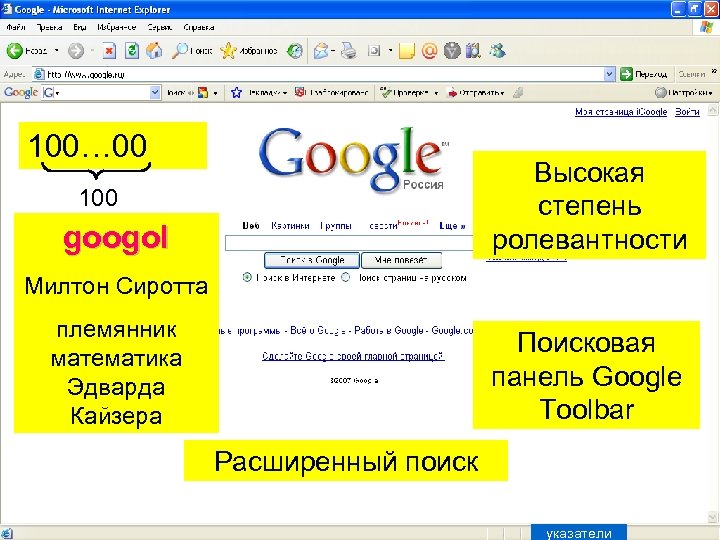720x540 pixels.
Task: Click in the Google page search field
Action: coord(349,243)
